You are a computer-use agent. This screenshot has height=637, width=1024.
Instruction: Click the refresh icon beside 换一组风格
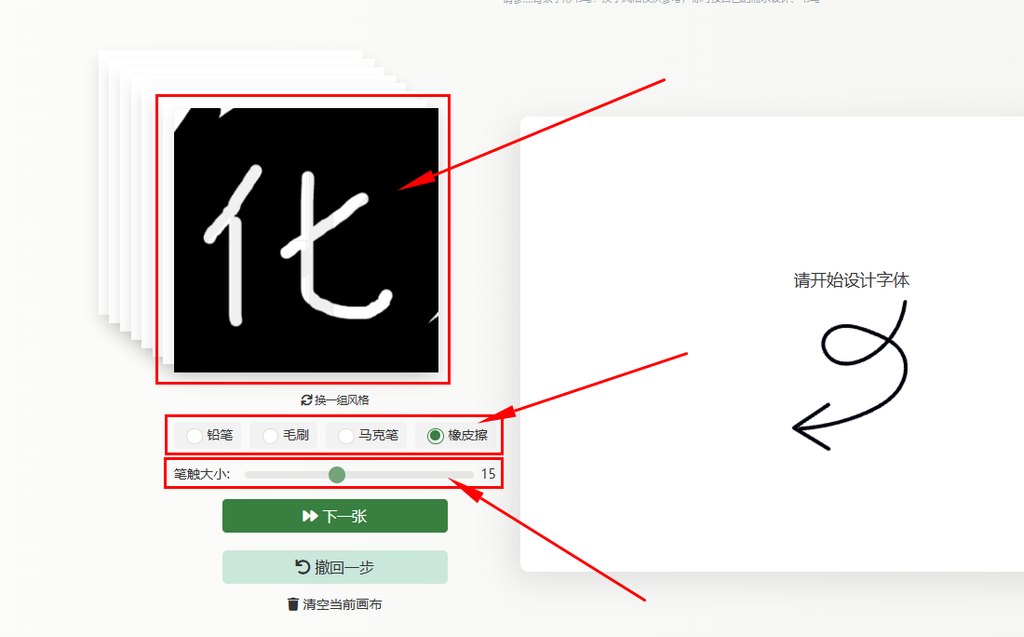click(x=306, y=400)
